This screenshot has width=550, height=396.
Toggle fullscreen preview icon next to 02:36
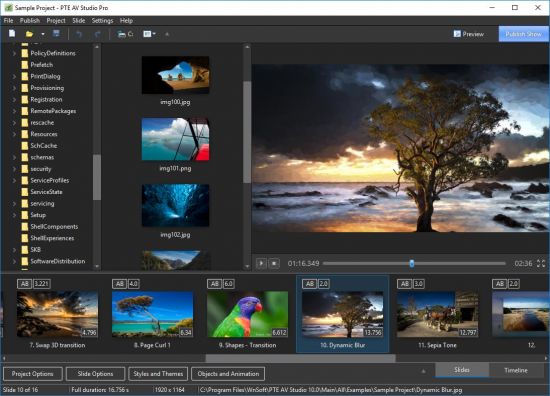tap(541, 263)
